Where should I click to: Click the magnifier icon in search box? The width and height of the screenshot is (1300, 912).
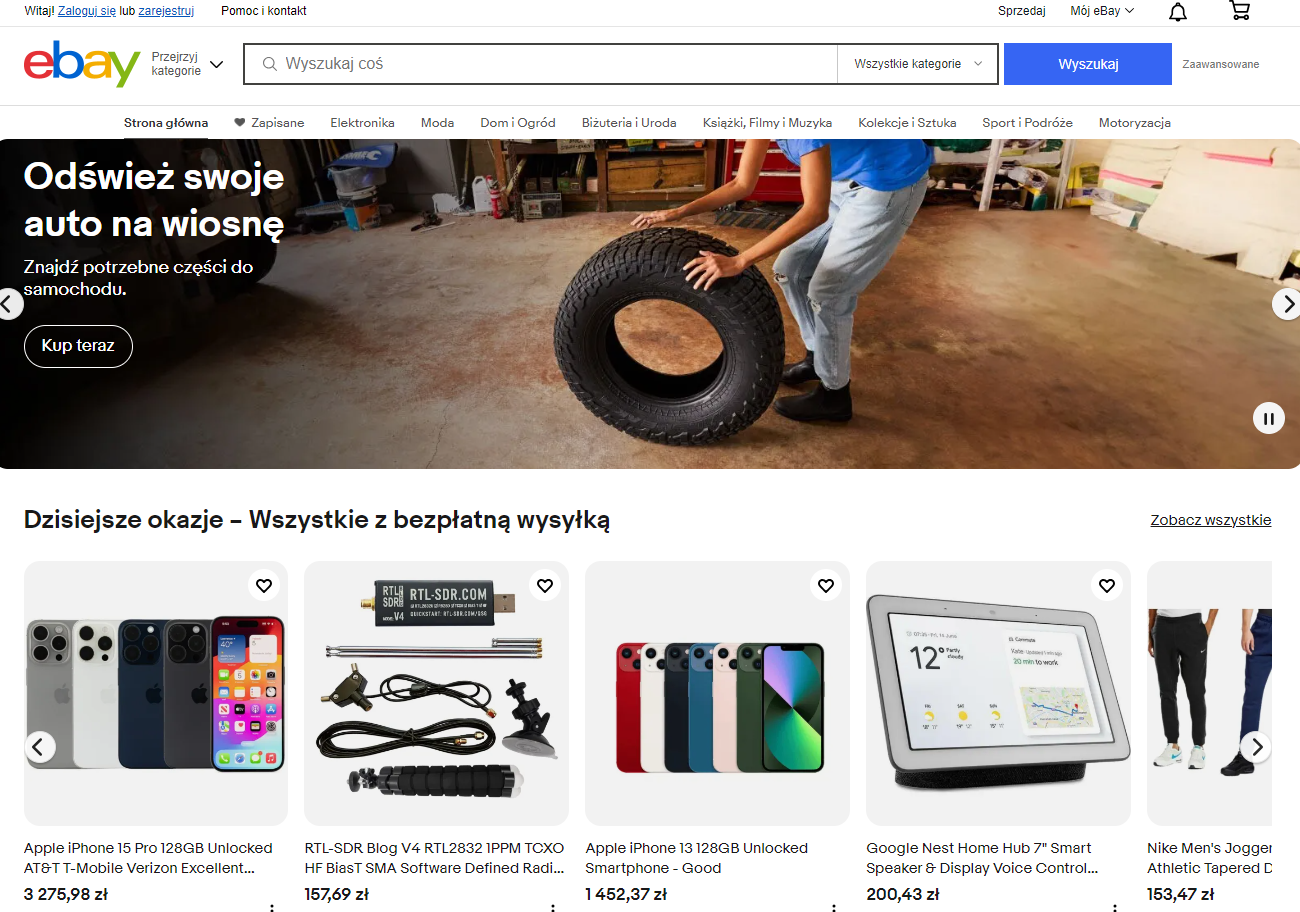pos(269,64)
